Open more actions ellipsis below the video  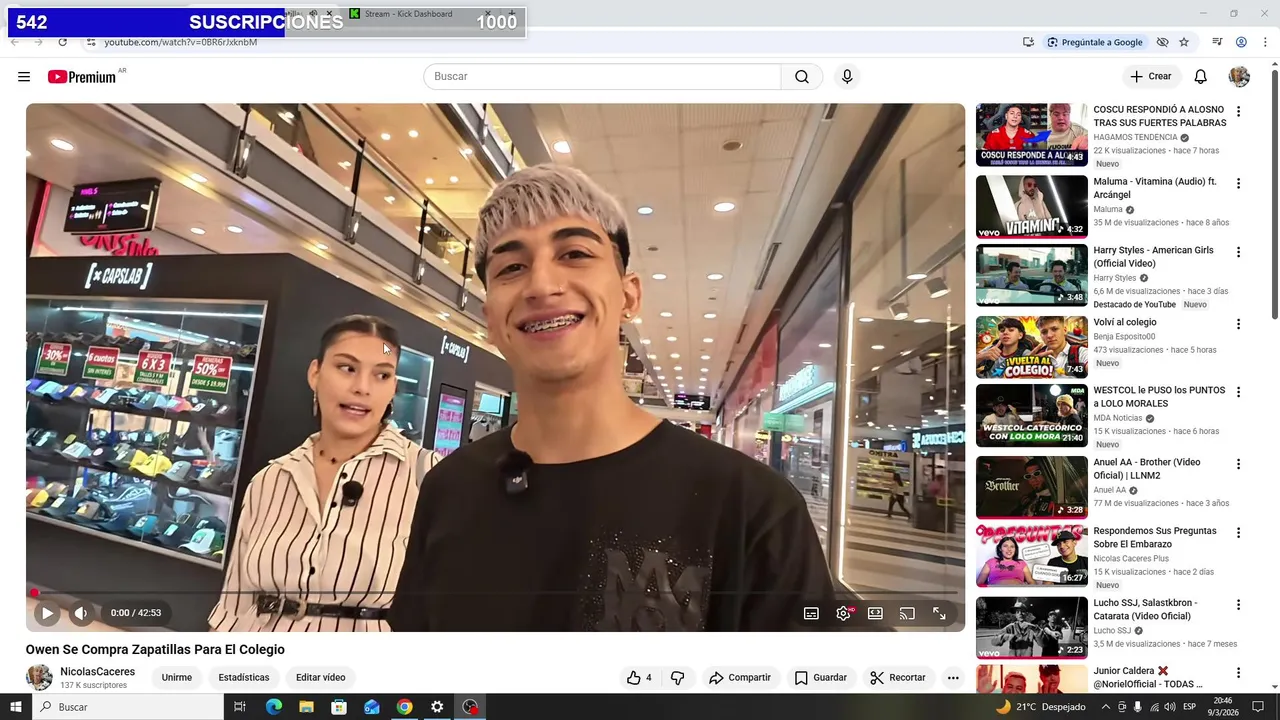coord(953,678)
